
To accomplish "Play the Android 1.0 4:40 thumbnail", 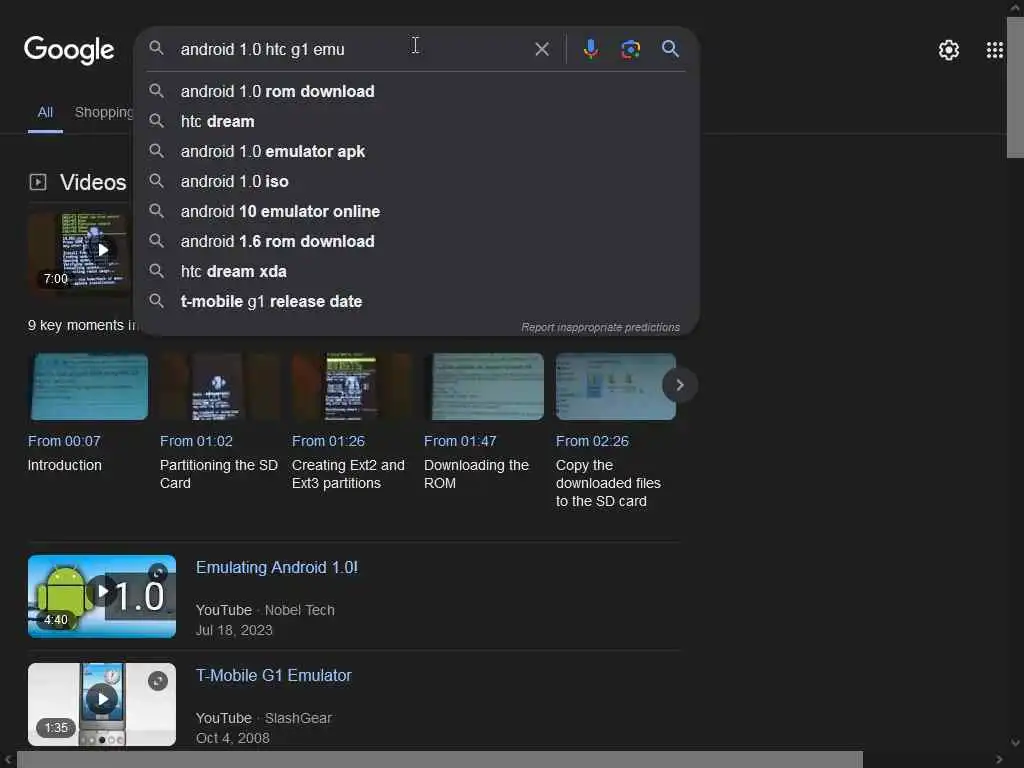I will tap(102, 596).
